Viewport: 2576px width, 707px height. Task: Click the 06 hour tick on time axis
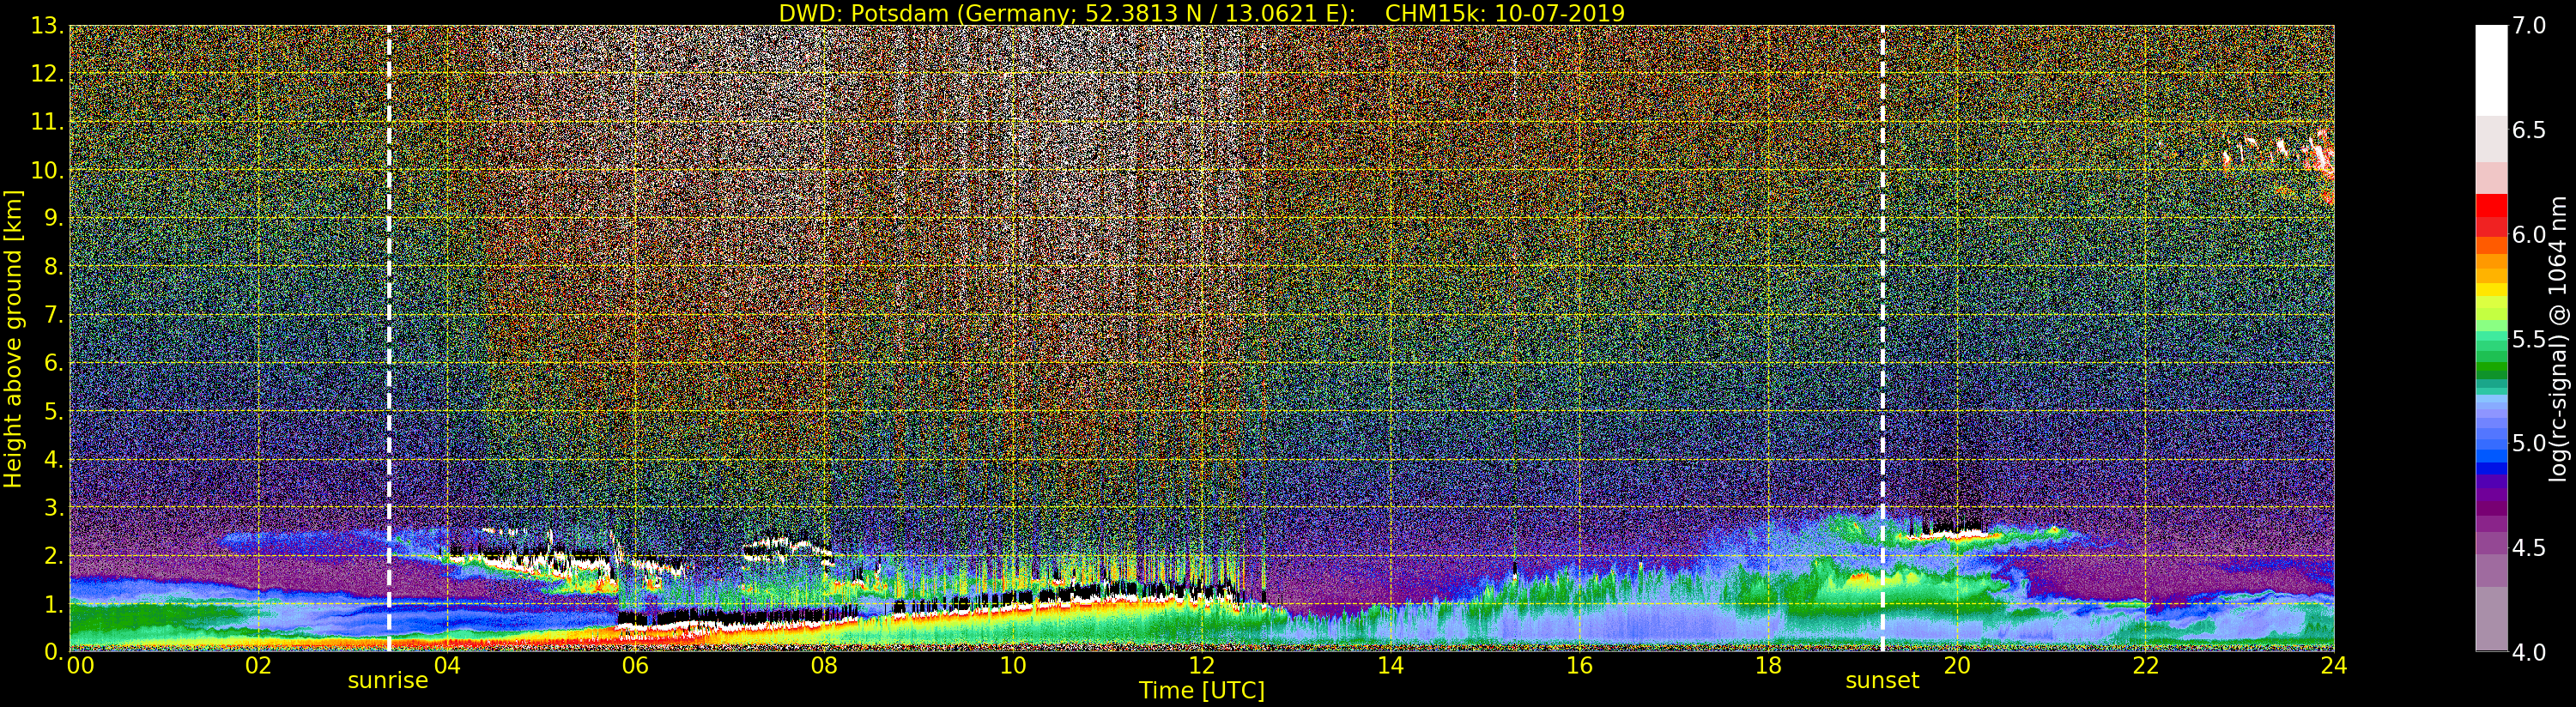[635, 666]
